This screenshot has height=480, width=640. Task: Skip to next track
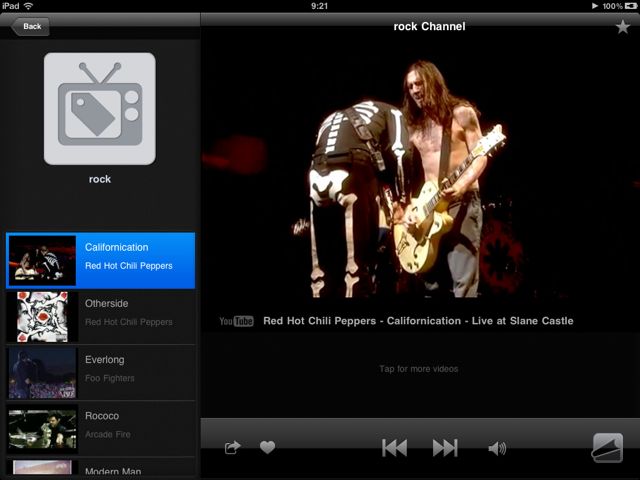pyautogui.click(x=445, y=448)
